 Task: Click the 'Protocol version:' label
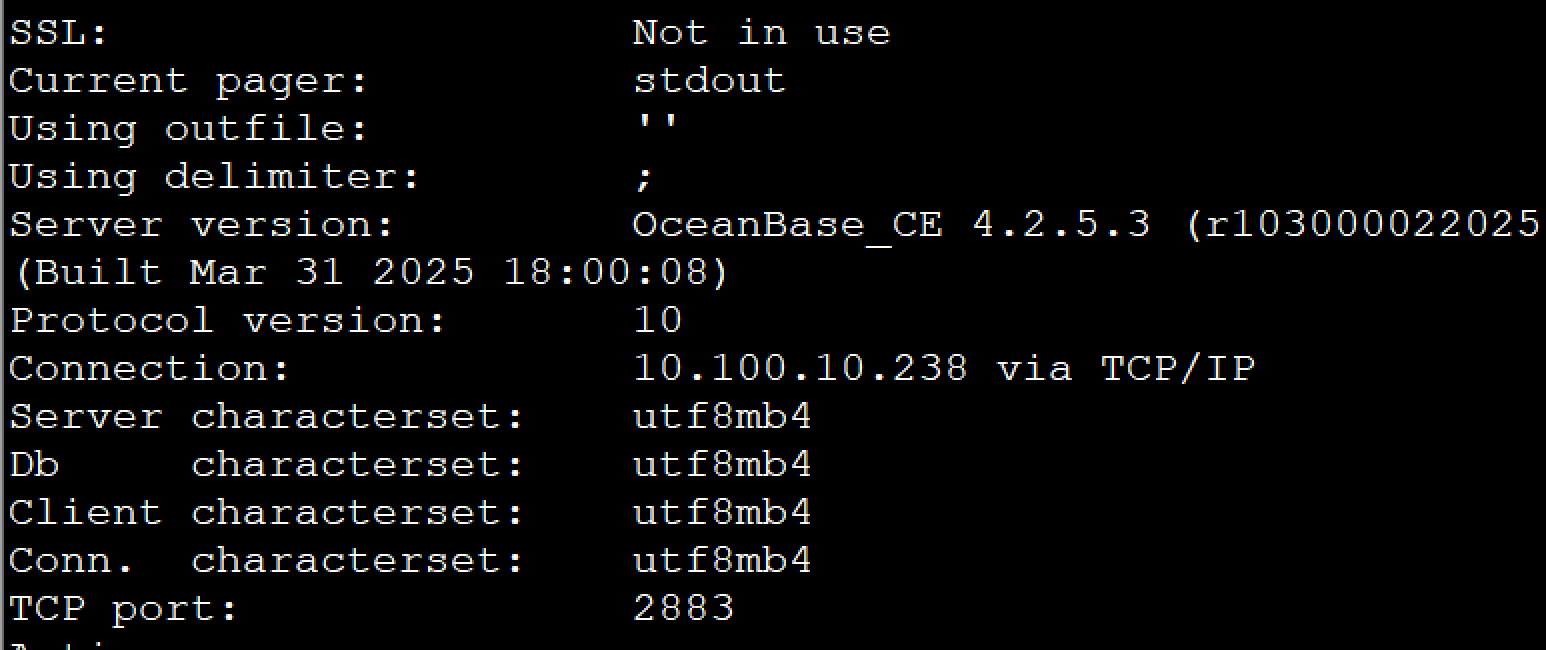pos(227,321)
